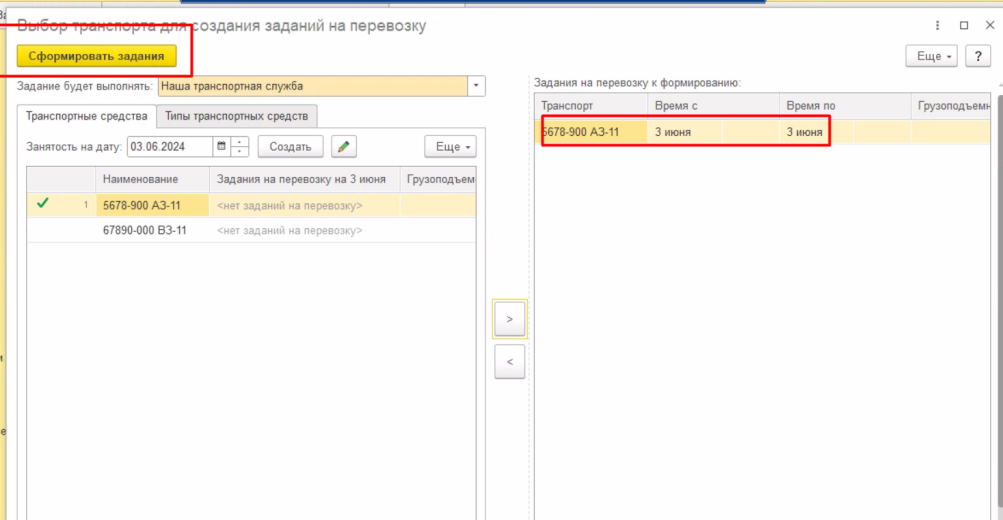The image size is (1003, 520).
Task: Toggle the green checkmark on row 5678-900 АЗ-11
Action: pyautogui.click(x=42, y=204)
